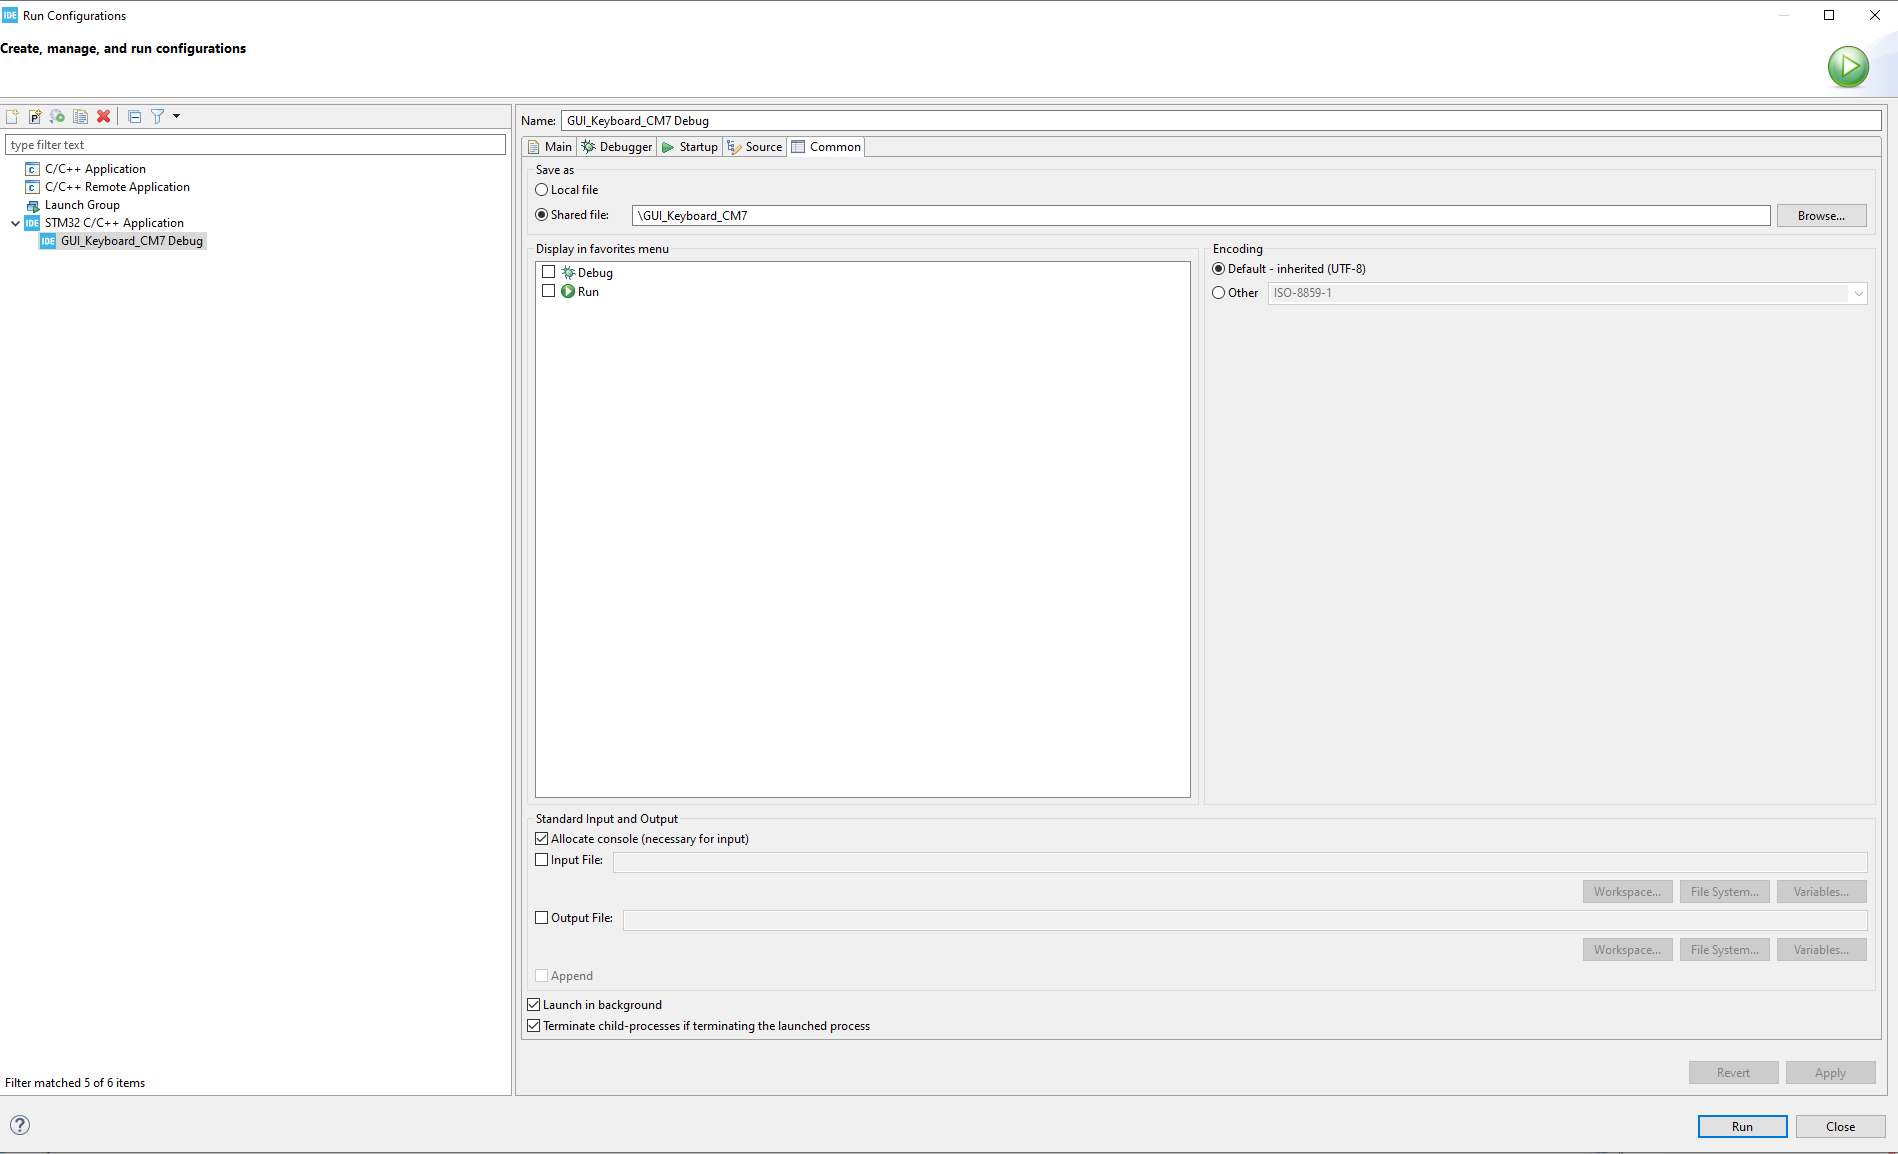Switch to the Debugger tab
This screenshot has width=1898, height=1154.
point(616,146)
